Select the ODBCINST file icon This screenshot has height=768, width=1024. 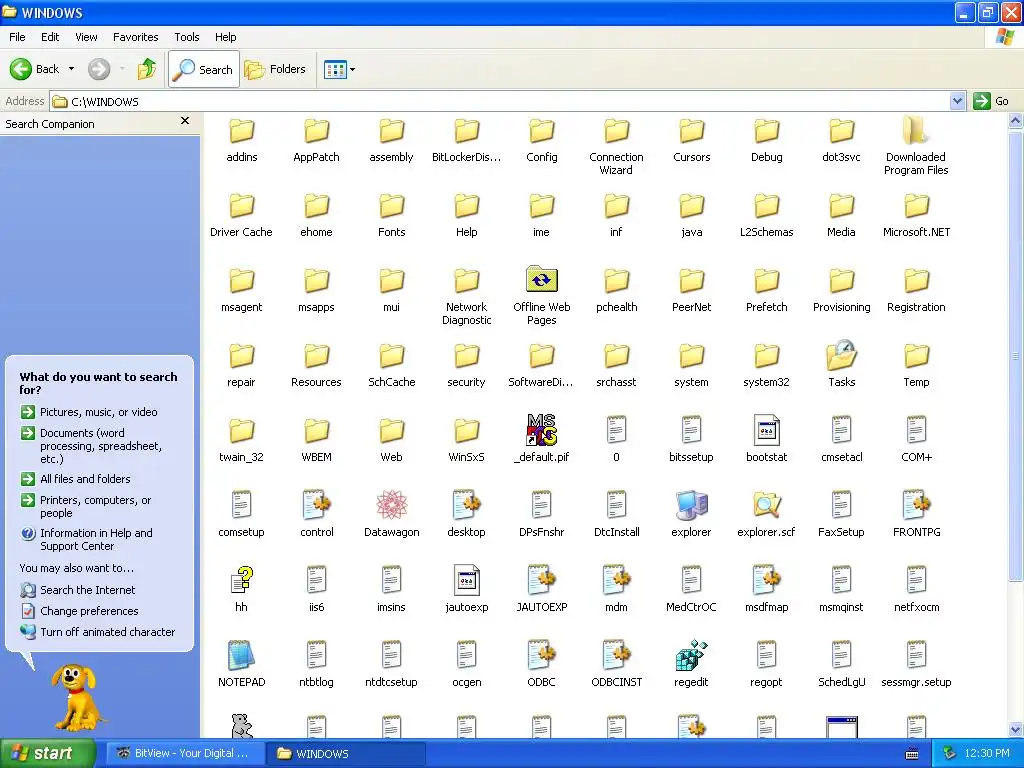tap(616, 655)
